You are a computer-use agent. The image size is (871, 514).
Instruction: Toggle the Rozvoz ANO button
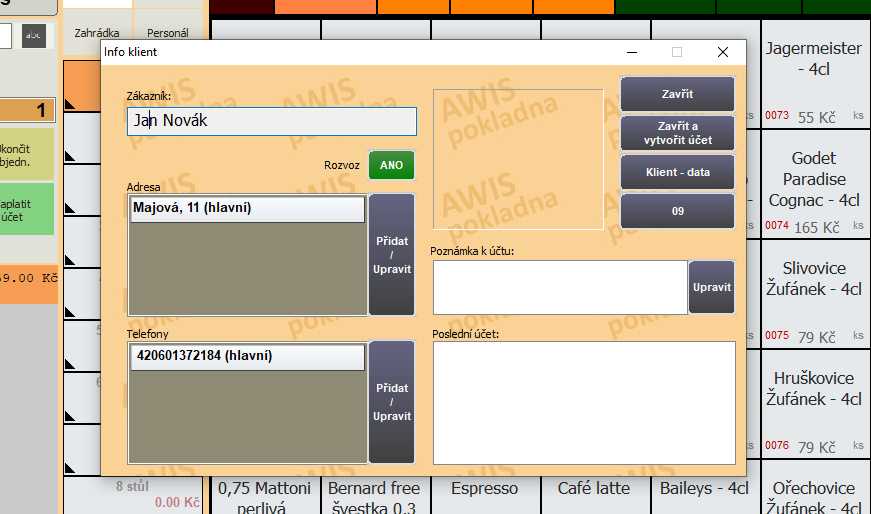click(x=391, y=165)
